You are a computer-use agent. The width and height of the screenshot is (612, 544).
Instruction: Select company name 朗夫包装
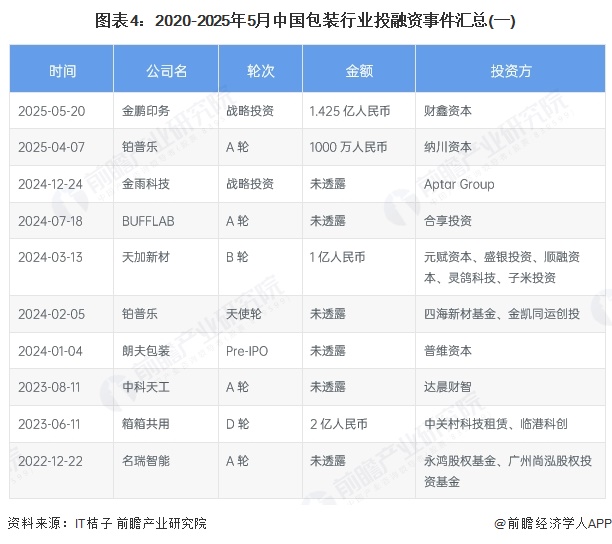pos(146,351)
